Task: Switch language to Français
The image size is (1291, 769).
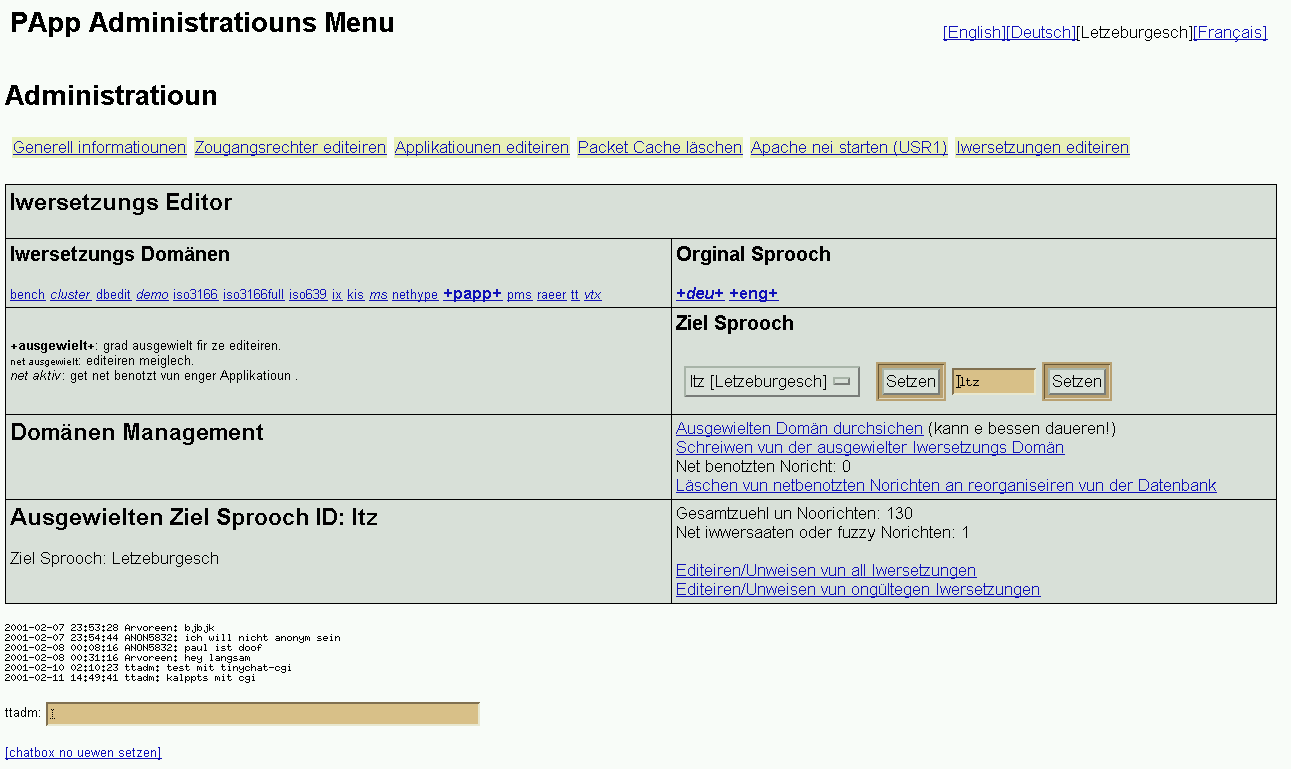Action: [x=1230, y=33]
